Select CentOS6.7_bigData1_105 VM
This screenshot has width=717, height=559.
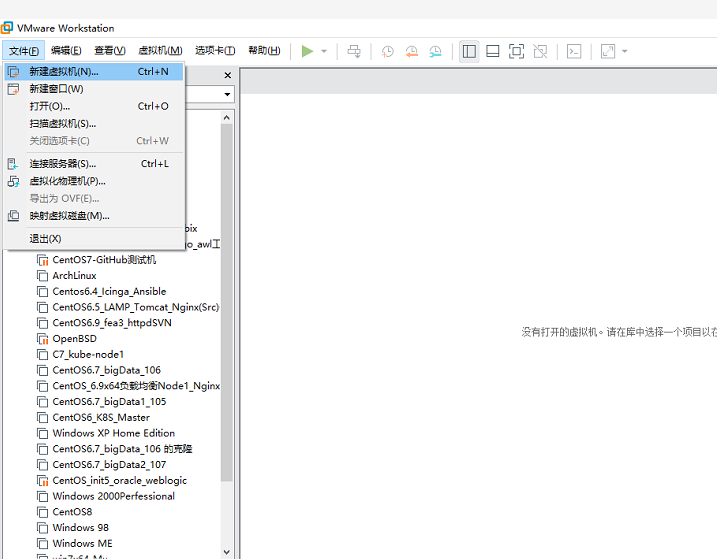click(x=109, y=402)
